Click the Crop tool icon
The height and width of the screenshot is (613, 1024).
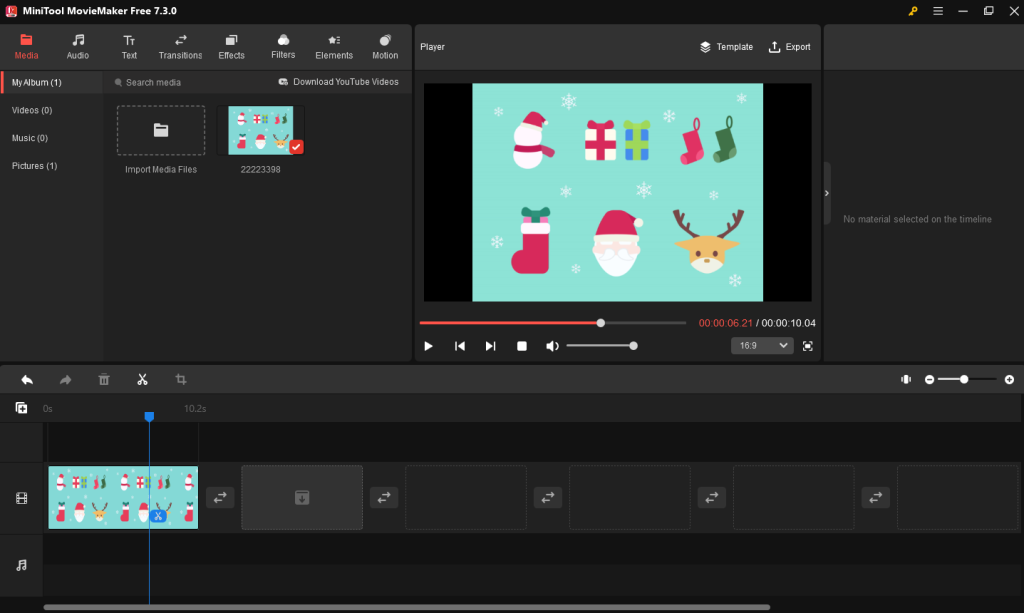tap(181, 380)
